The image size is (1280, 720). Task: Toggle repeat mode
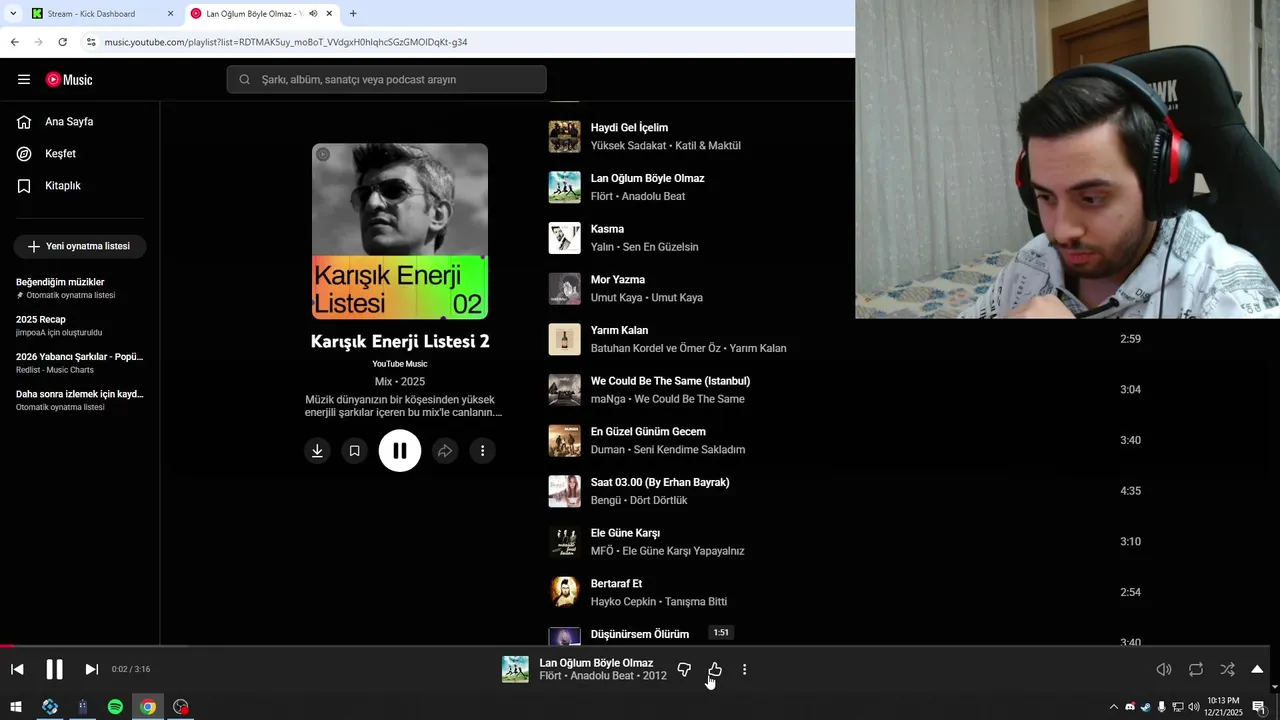click(1196, 670)
